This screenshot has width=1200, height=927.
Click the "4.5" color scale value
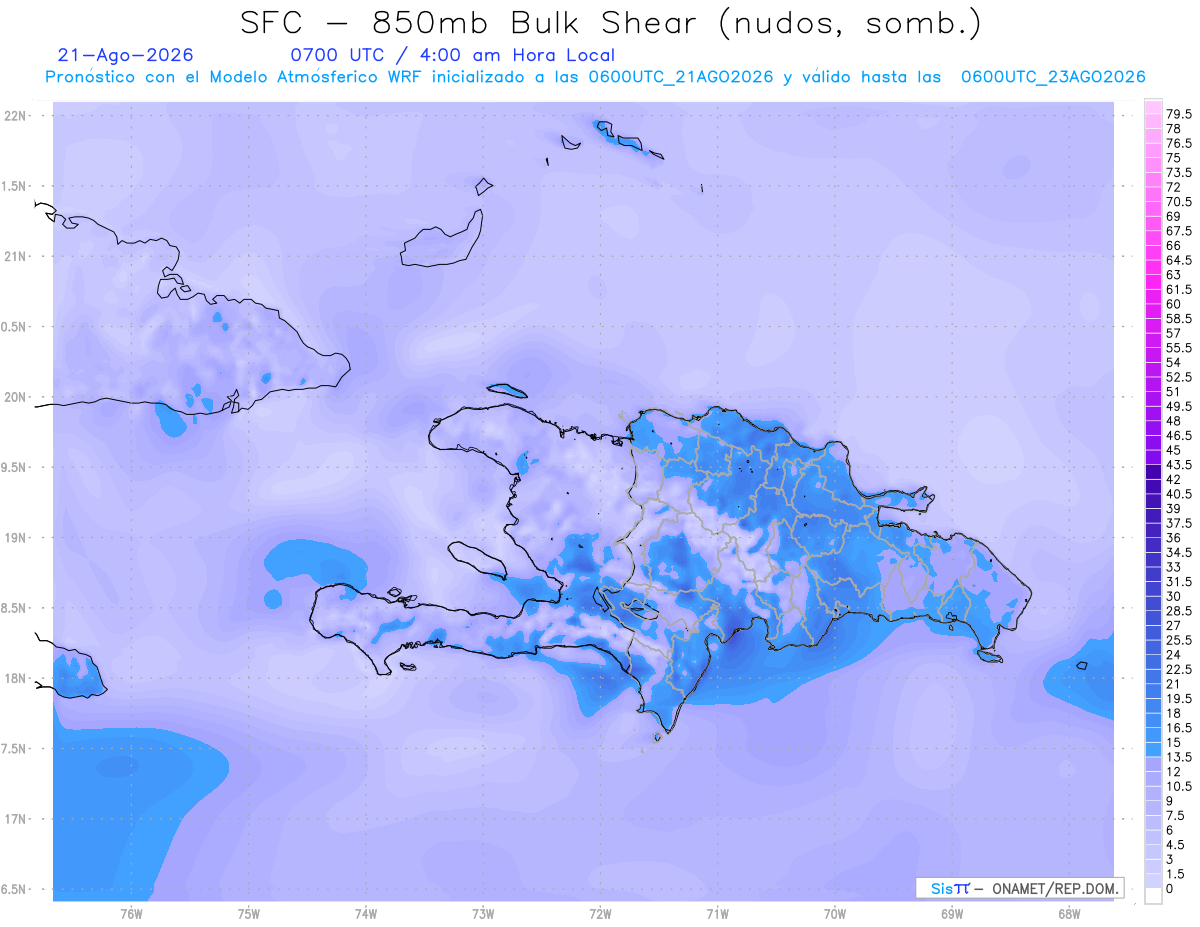(1177, 844)
